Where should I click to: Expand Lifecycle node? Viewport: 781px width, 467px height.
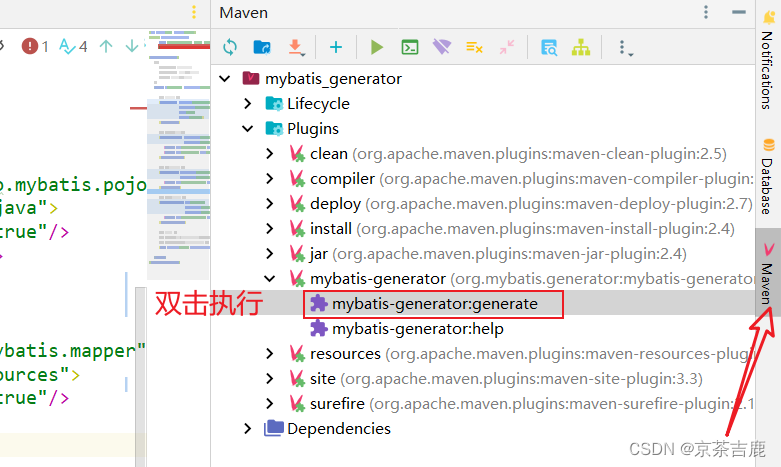click(x=248, y=104)
